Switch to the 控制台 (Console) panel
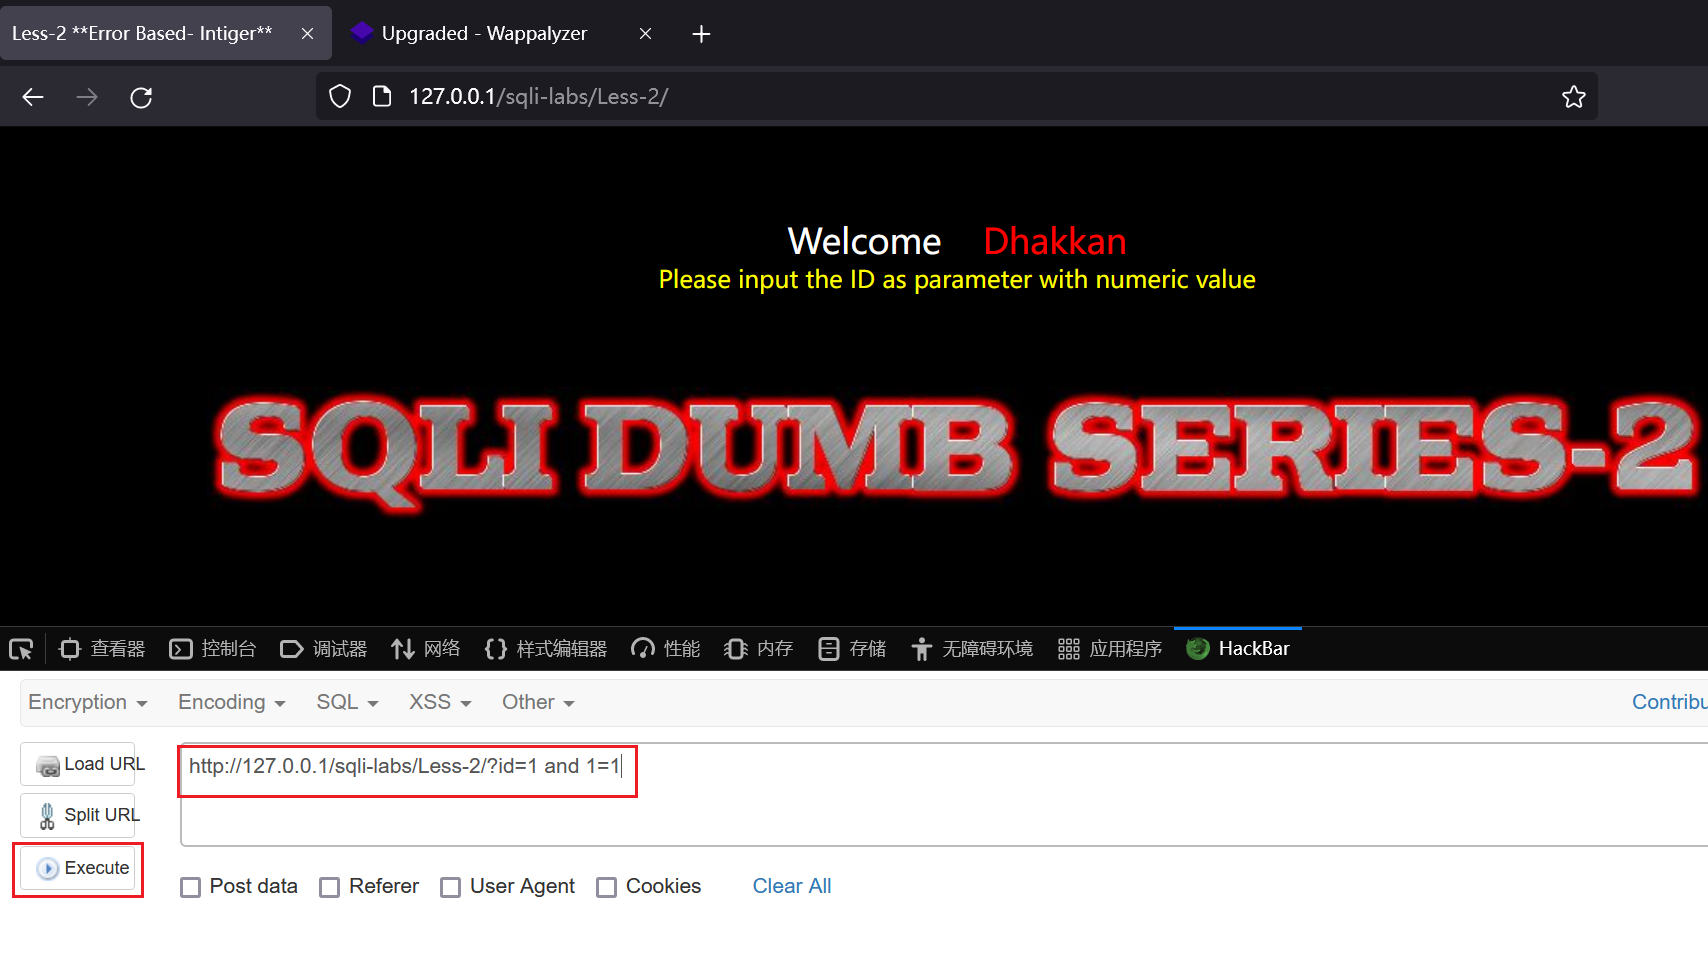This screenshot has height=960, width=1708. tap(213, 648)
